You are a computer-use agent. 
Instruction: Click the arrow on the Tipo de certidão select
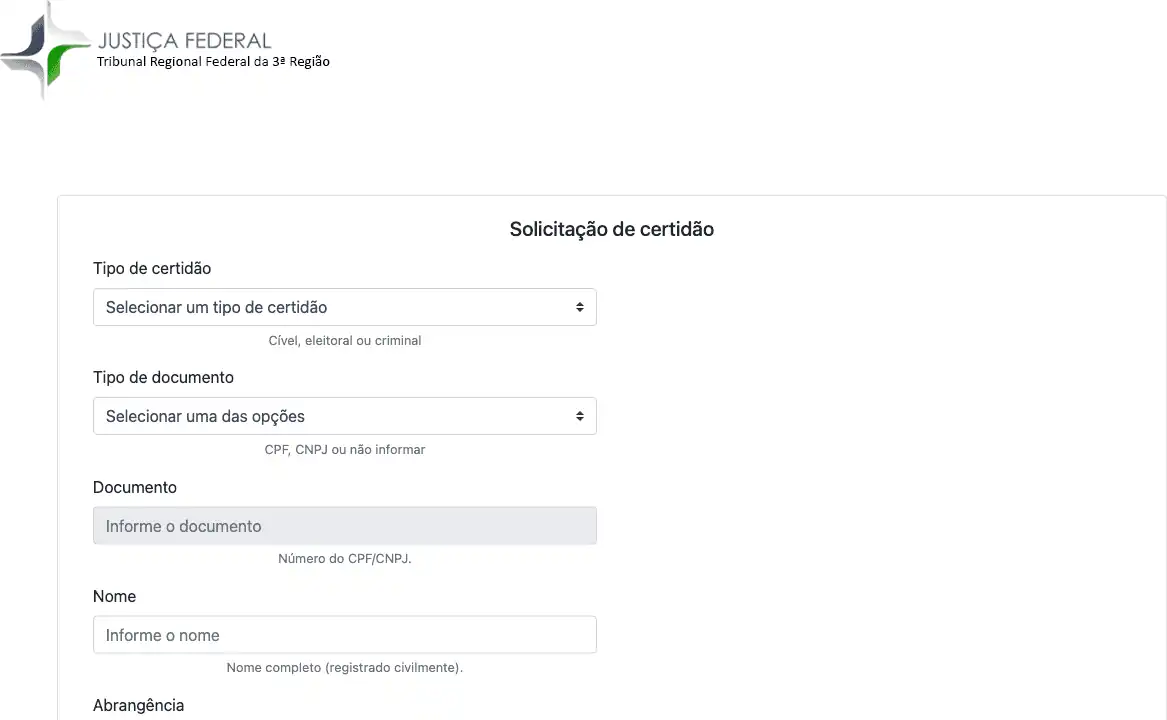579,308
